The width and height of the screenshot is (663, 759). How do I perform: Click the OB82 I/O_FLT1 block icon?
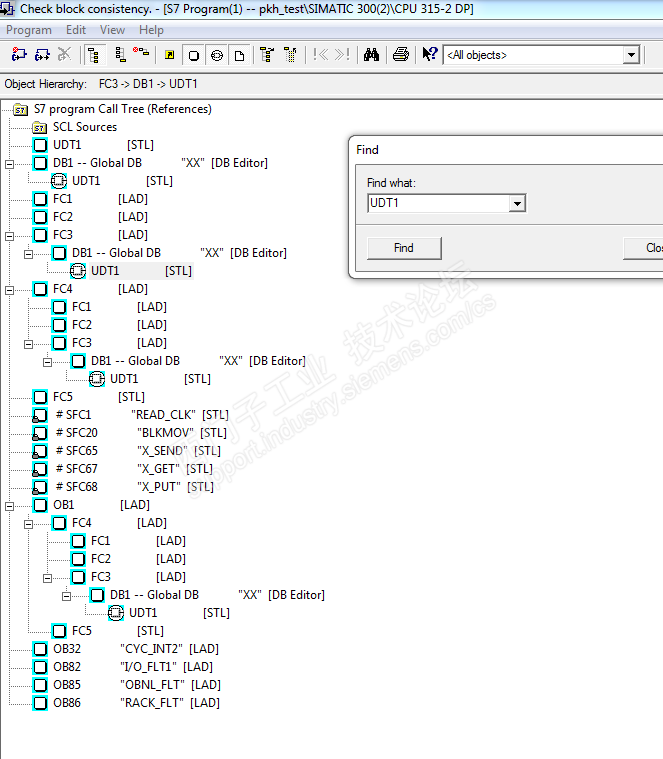pyautogui.click(x=40, y=667)
